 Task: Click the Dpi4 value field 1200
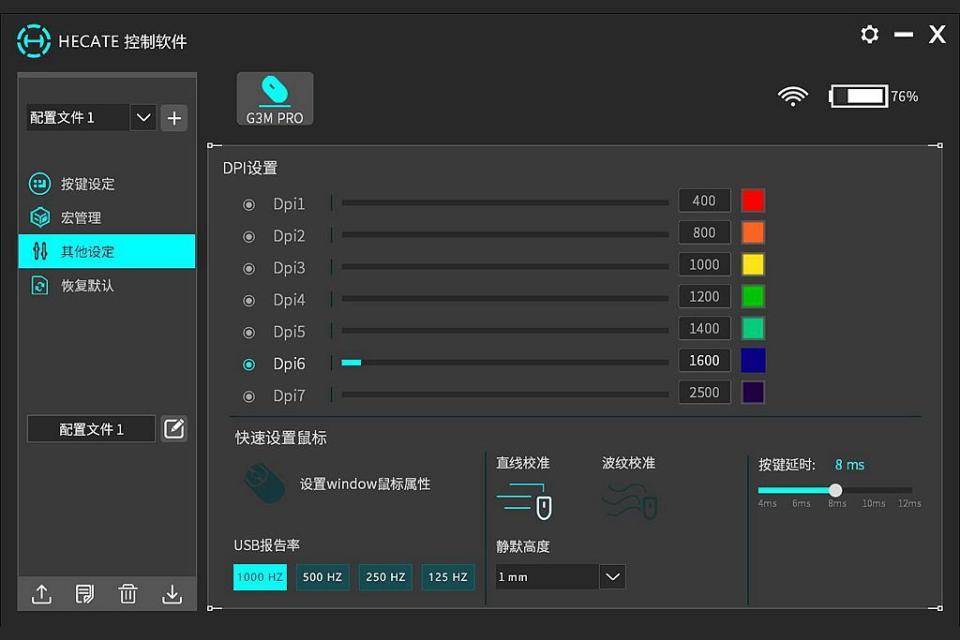[705, 296]
